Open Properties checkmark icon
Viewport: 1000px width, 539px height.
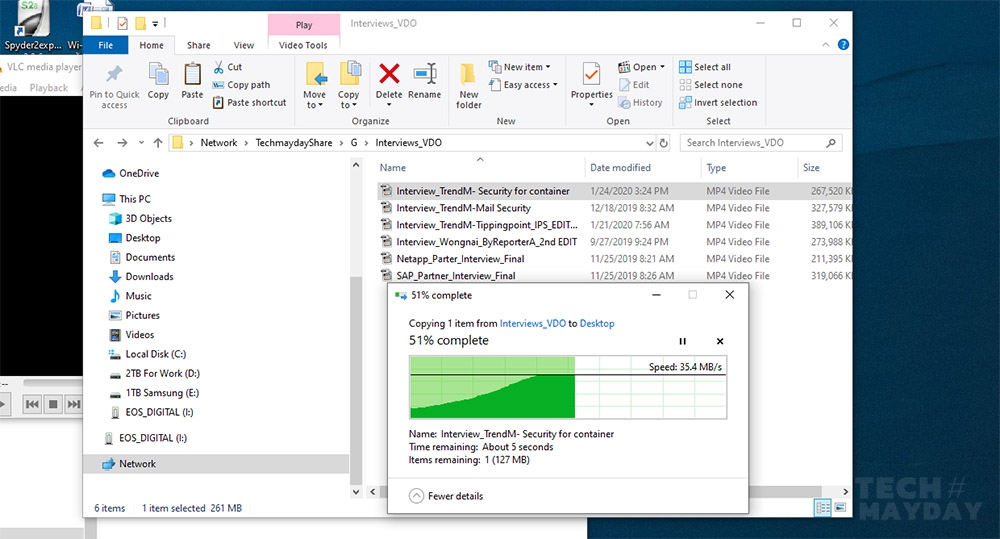[x=591, y=75]
